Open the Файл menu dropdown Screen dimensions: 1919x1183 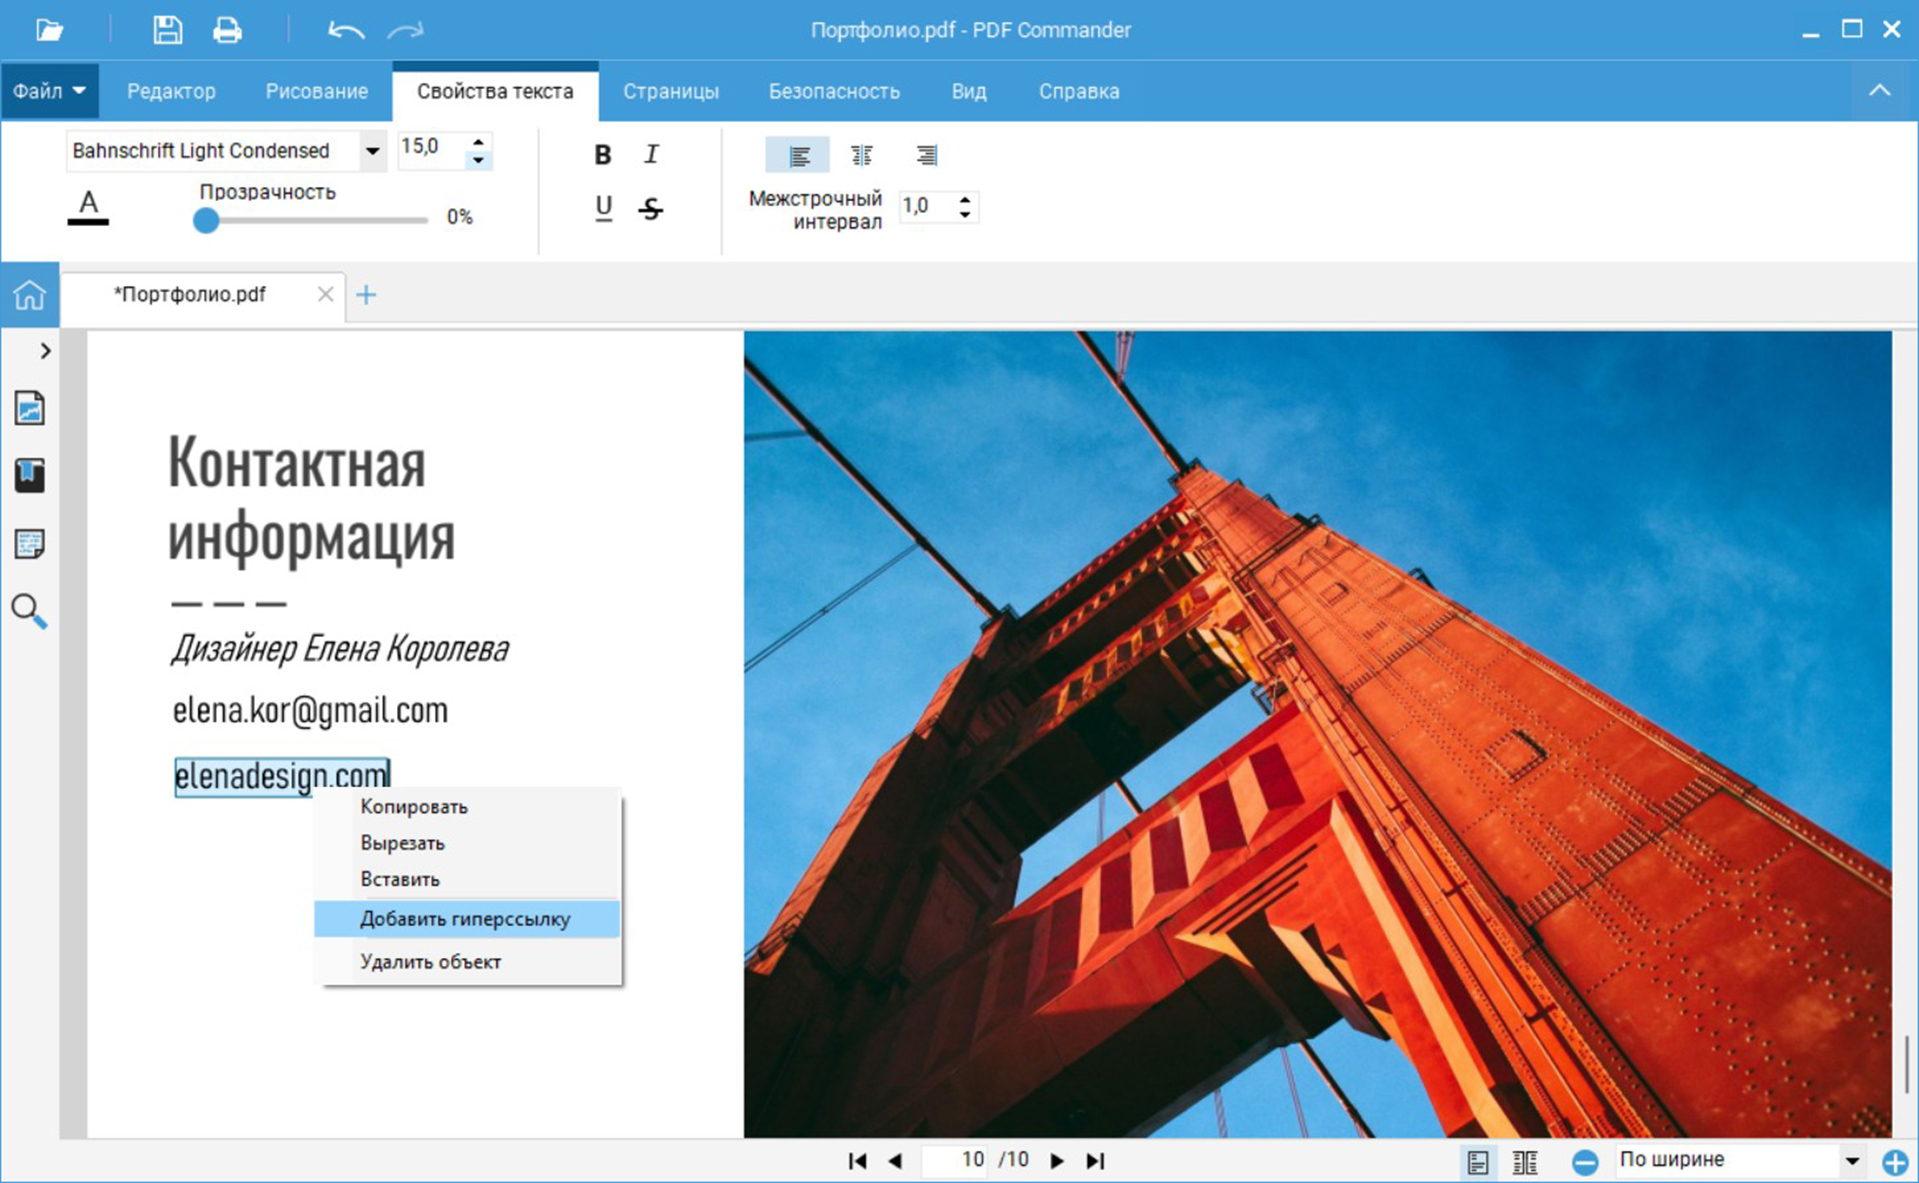point(49,91)
